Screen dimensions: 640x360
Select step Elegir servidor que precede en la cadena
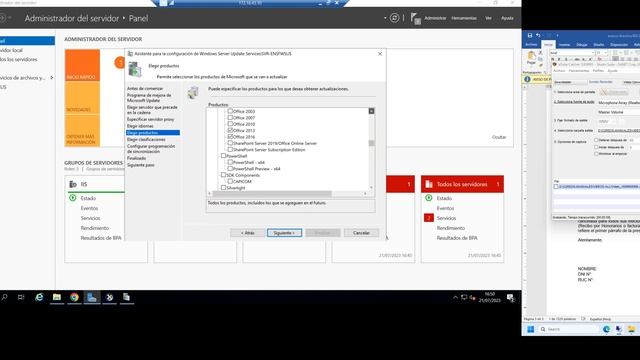tap(152, 110)
